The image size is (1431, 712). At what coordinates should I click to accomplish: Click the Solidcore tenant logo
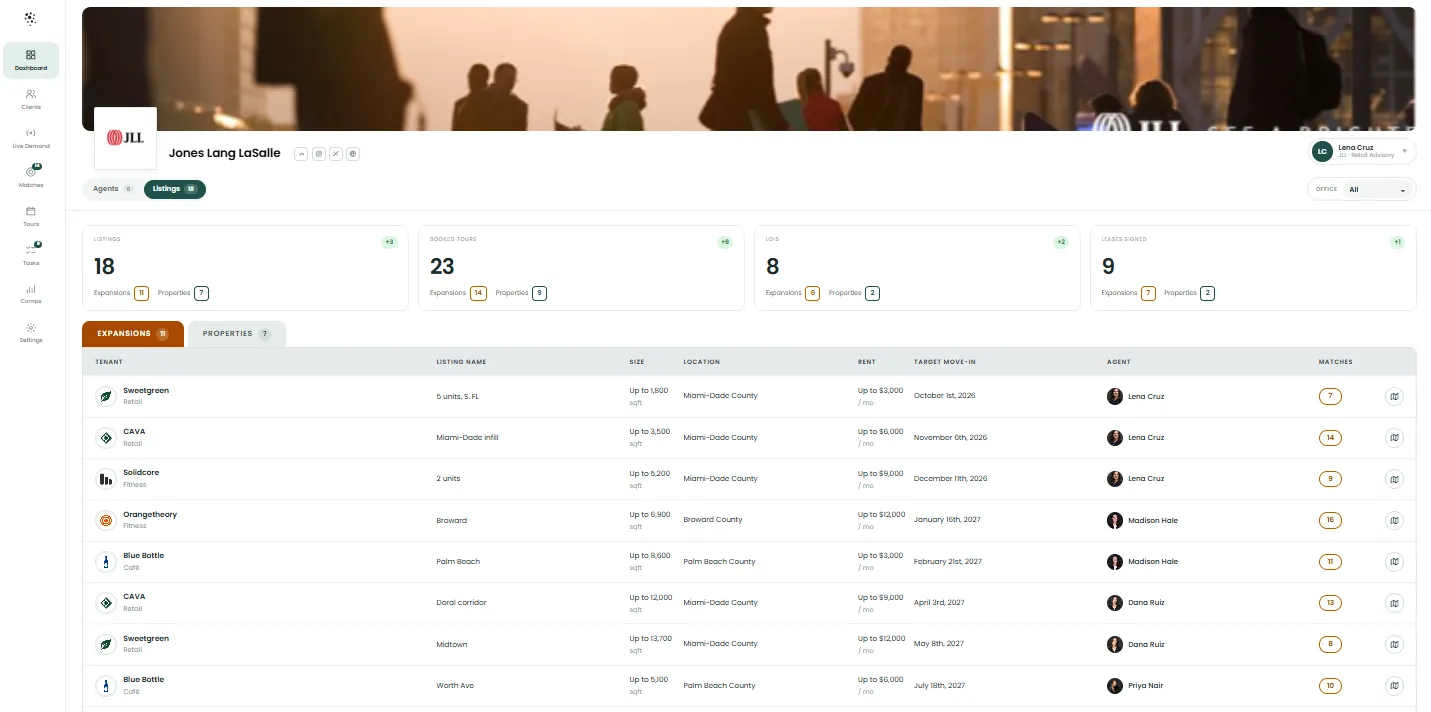tap(105, 479)
